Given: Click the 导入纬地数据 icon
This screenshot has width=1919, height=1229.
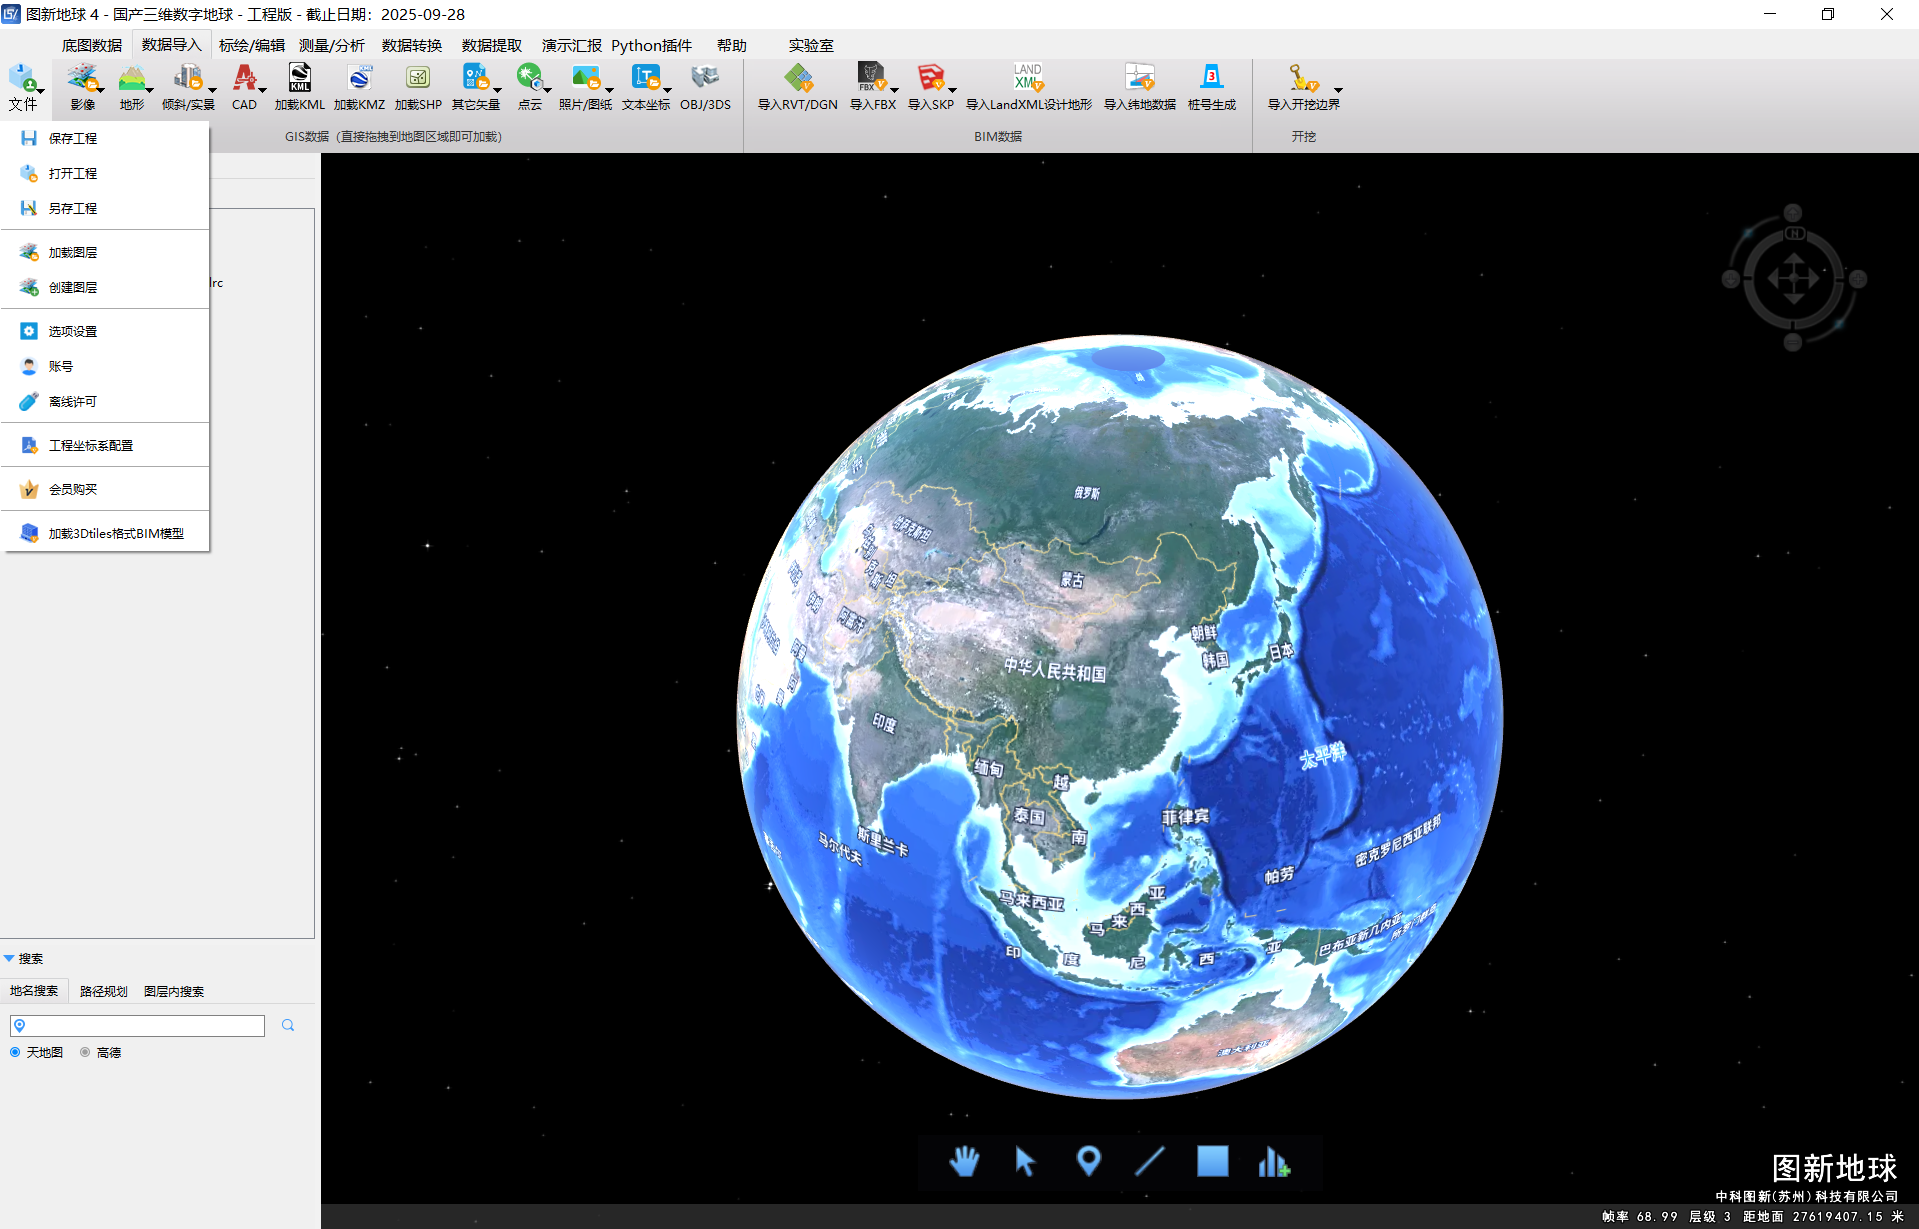Looking at the screenshot, I should tap(1139, 78).
